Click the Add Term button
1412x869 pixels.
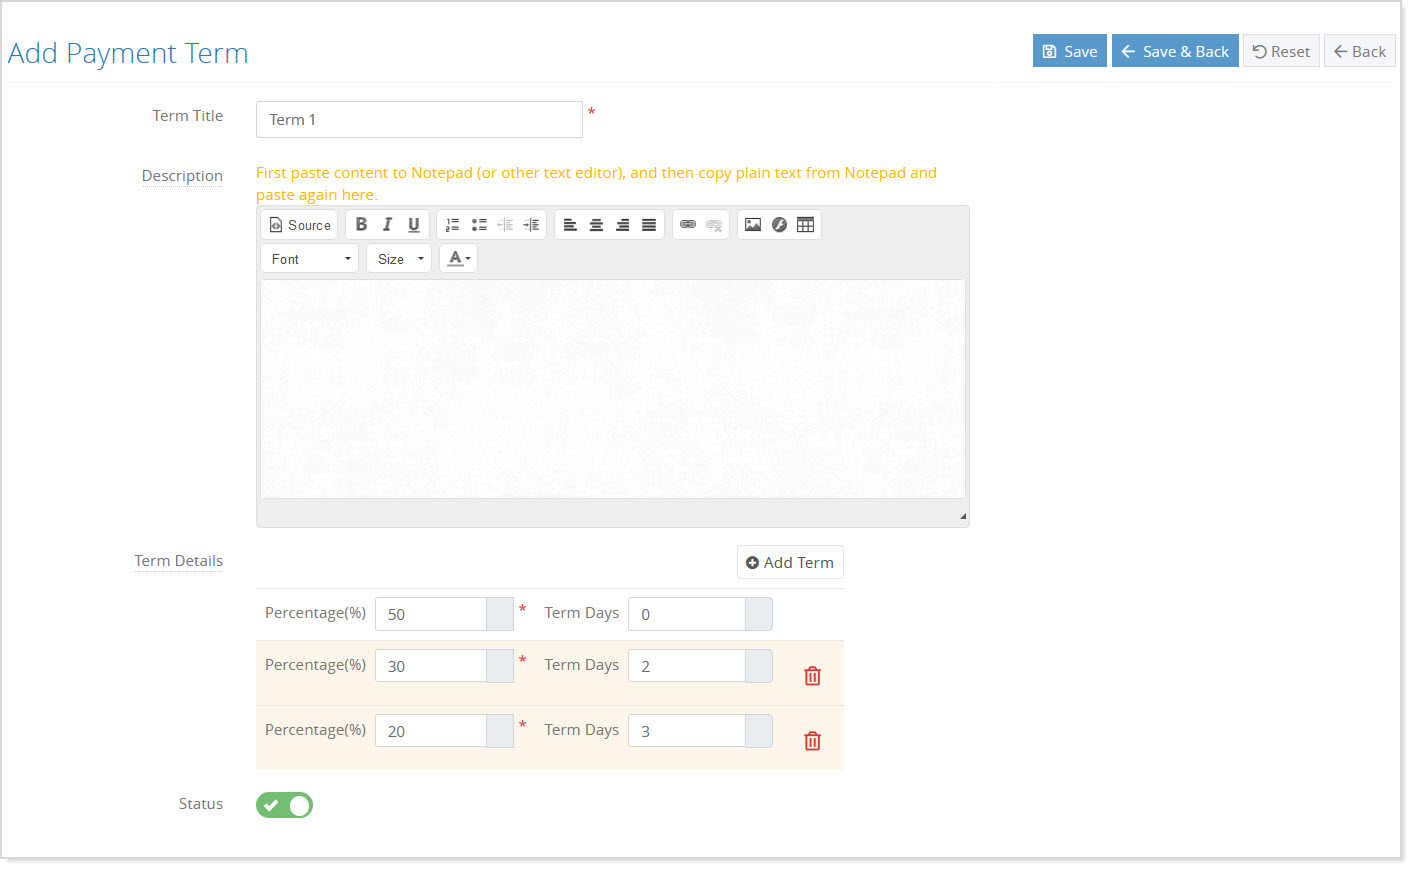(x=790, y=562)
